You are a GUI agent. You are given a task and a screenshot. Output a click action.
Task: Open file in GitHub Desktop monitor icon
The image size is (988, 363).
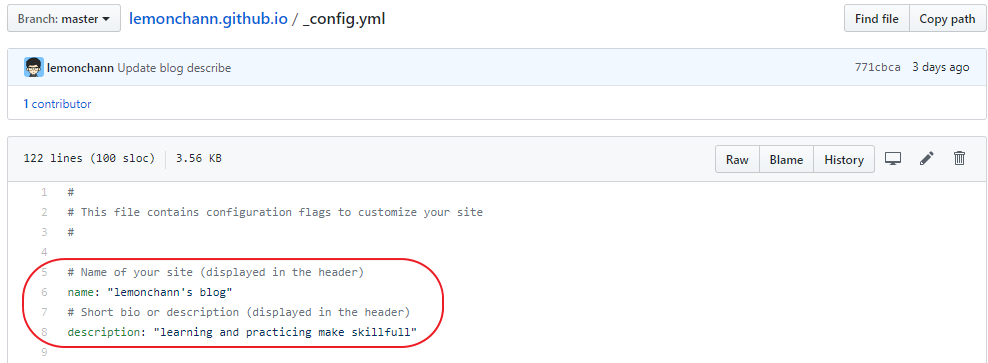(x=892, y=159)
